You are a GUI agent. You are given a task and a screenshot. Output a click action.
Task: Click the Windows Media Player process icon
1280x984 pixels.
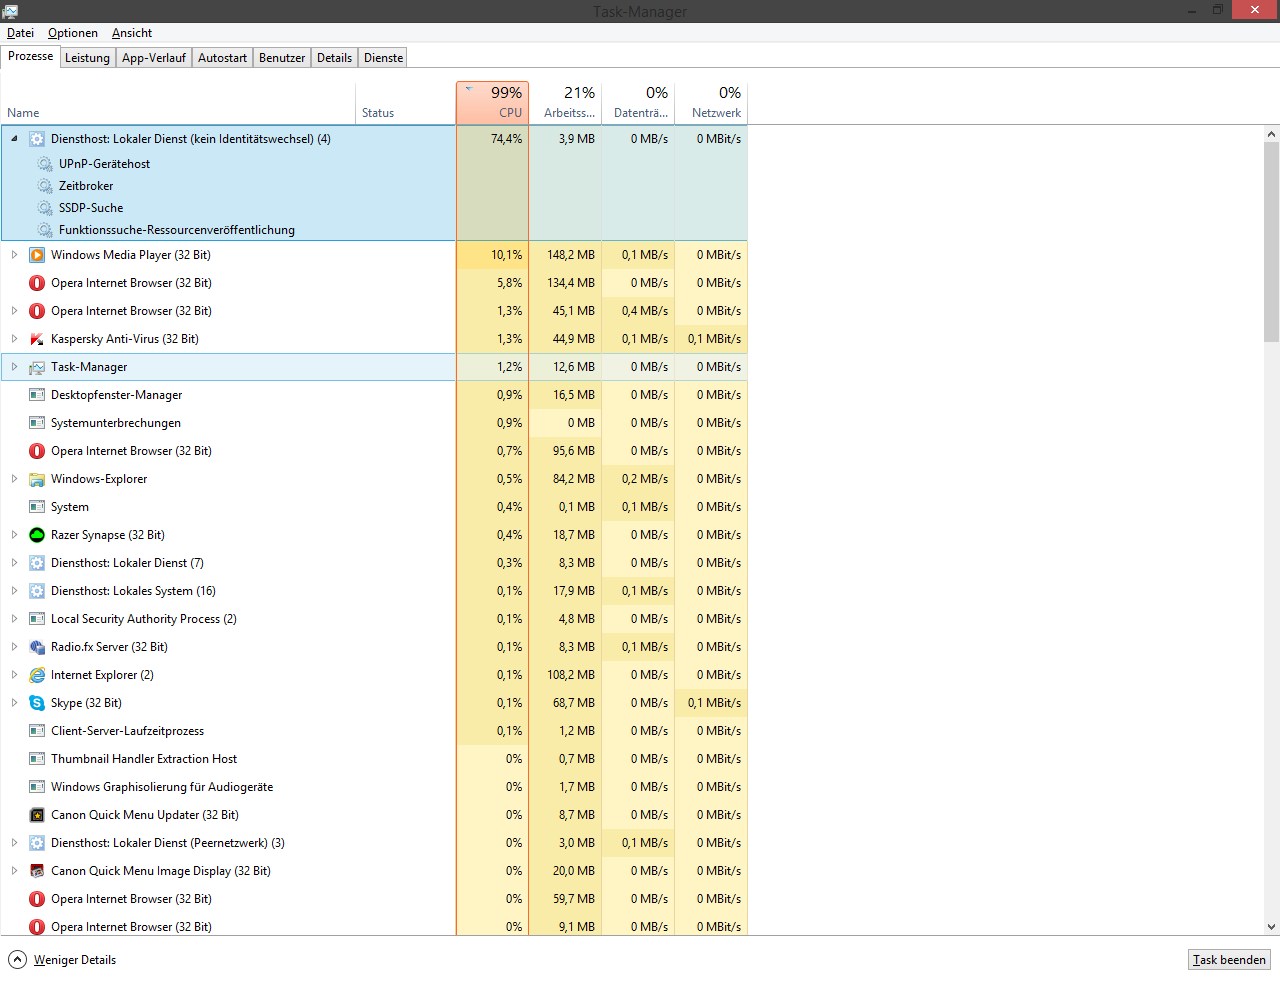(x=37, y=255)
